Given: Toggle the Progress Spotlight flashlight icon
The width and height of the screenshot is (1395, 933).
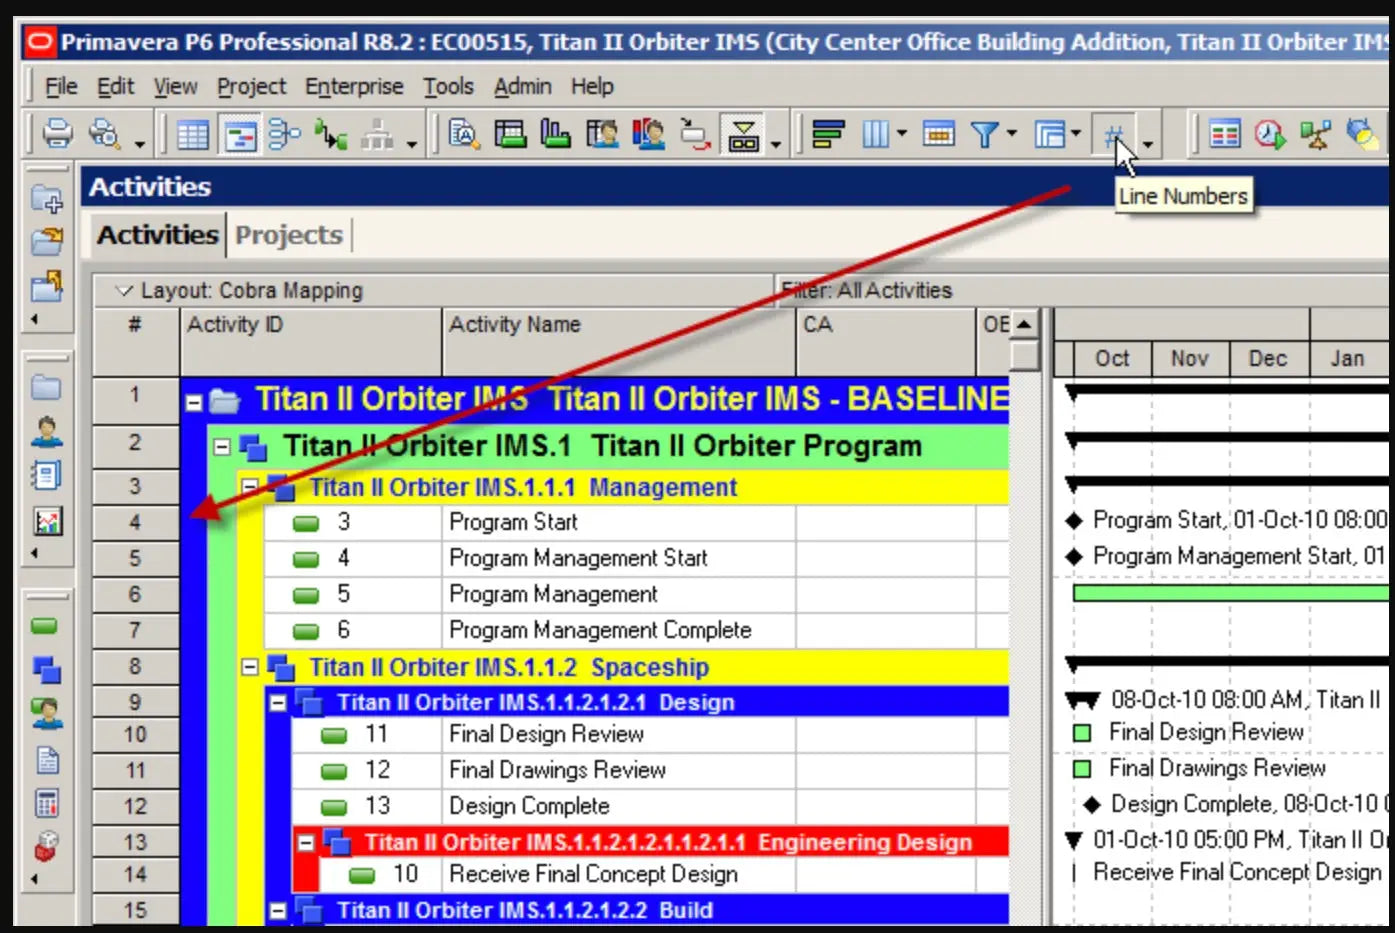Looking at the screenshot, I should (x=1360, y=133).
